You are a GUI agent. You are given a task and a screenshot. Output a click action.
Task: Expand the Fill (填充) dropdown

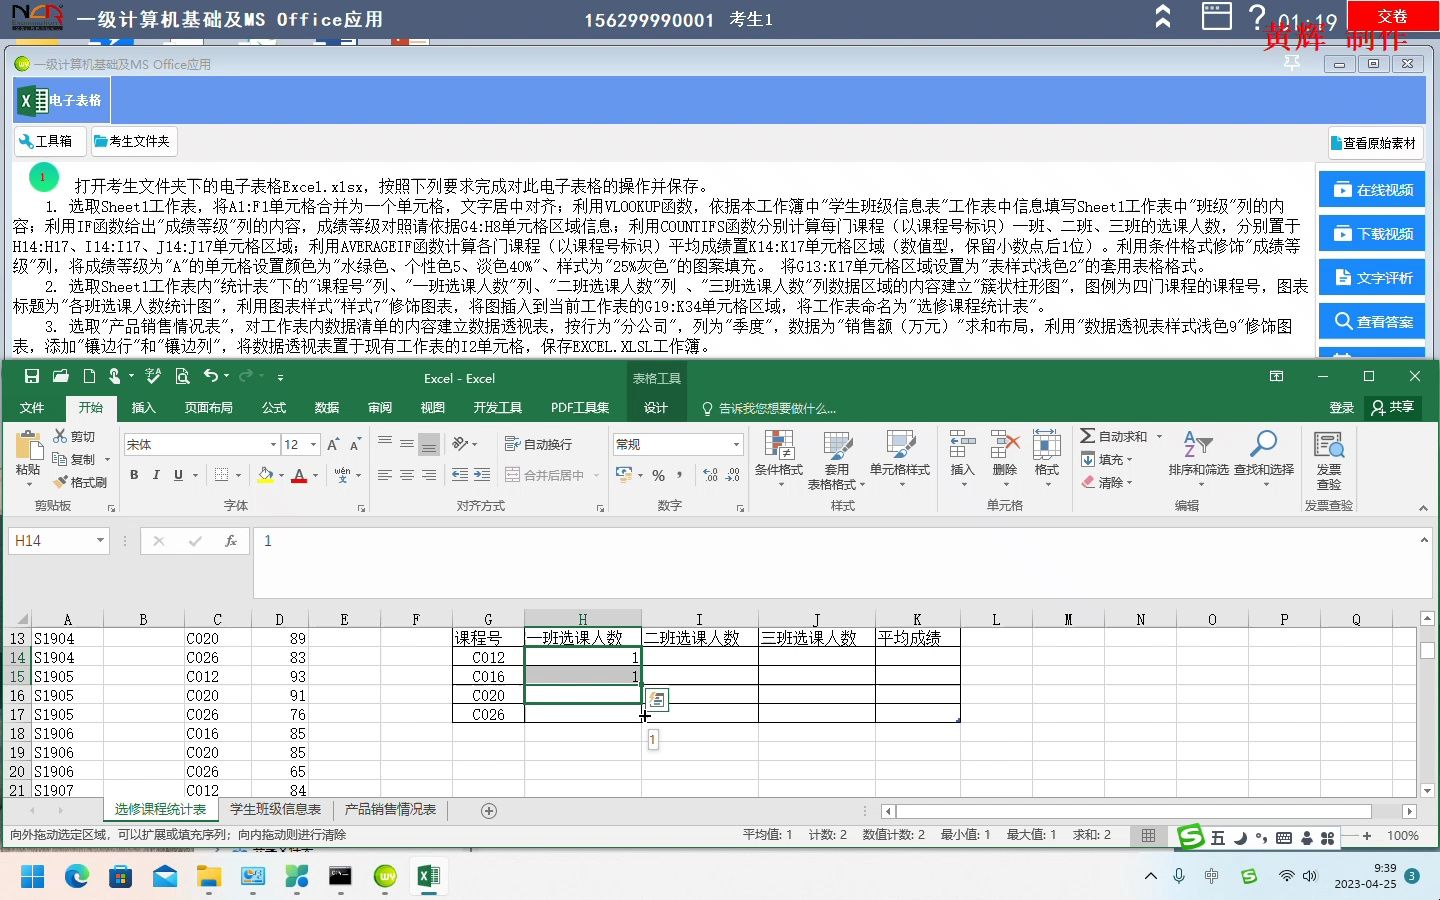tap(1107, 460)
